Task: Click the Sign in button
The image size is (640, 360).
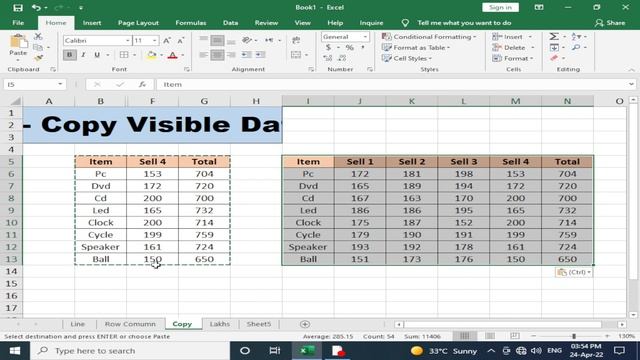Action: click(x=500, y=7)
